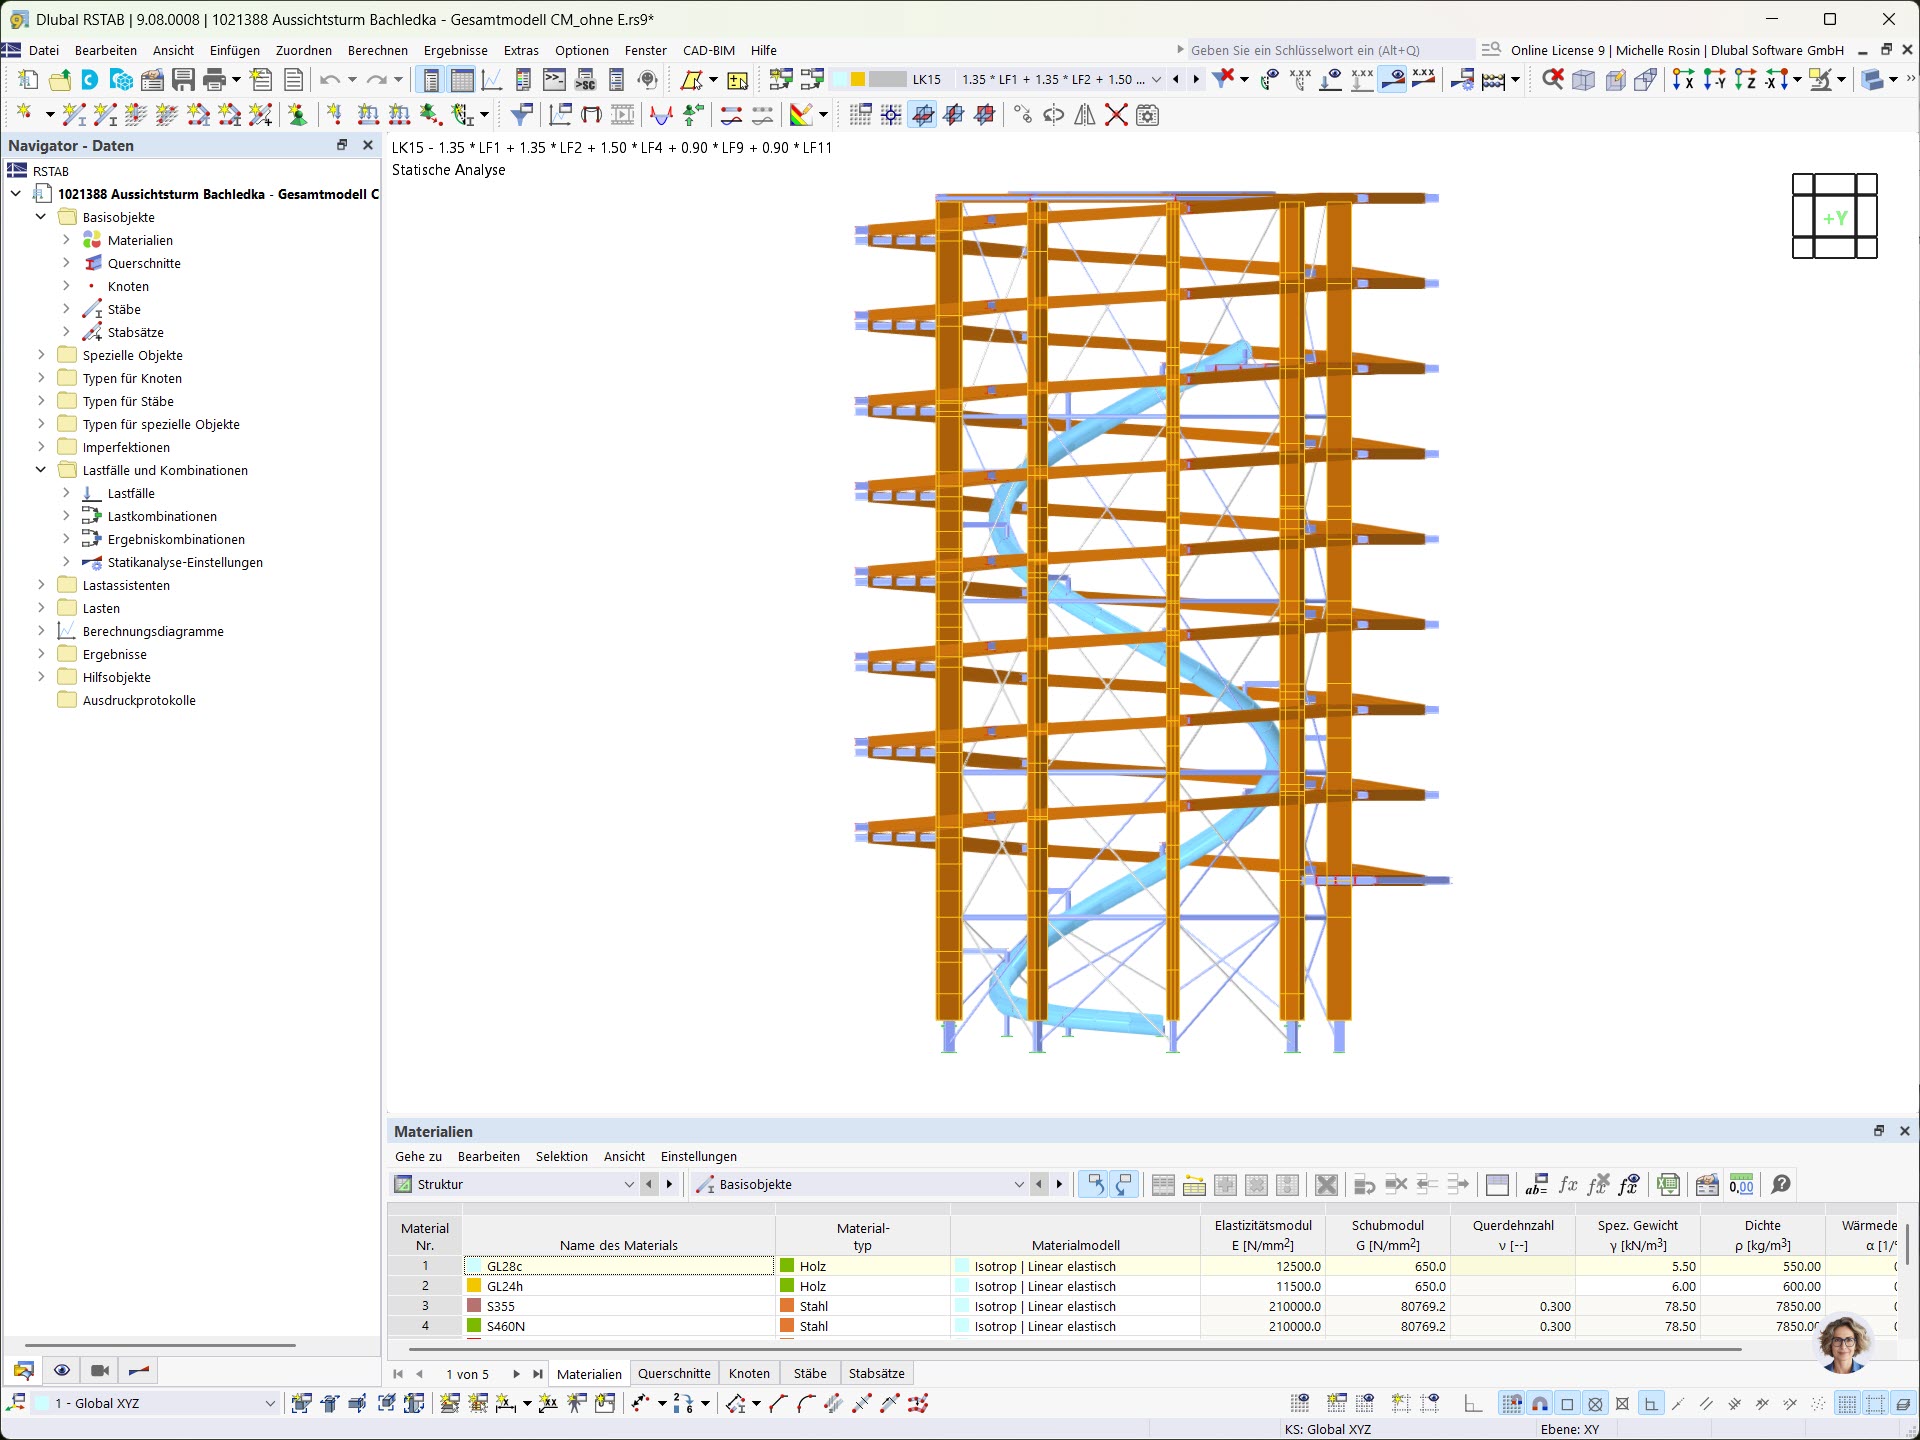This screenshot has width=1920, height=1440.
Task: Click the filter funnel icon in second toolbar
Action: [x=521, y=115]
